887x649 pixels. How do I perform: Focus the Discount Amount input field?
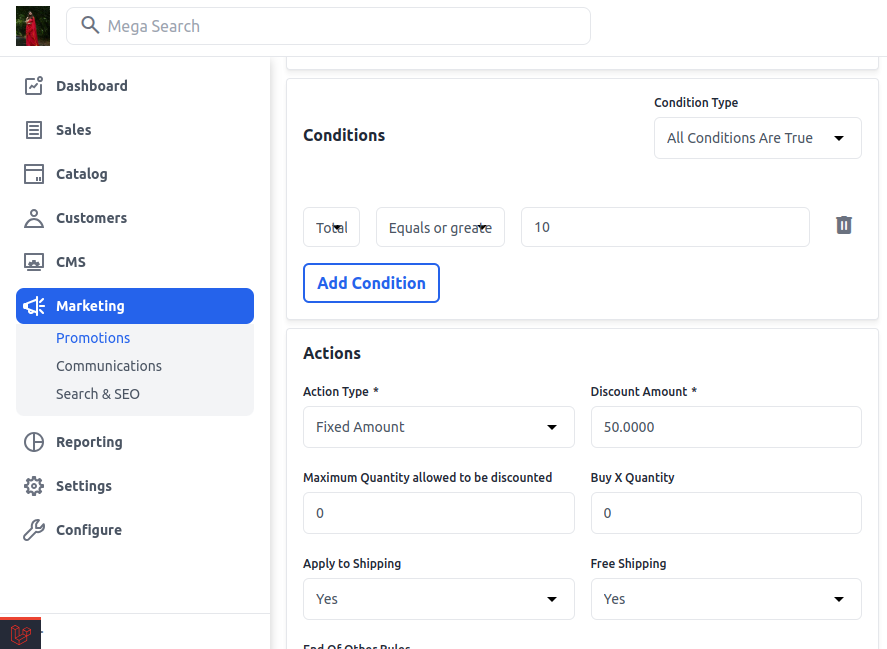[726, 427]
